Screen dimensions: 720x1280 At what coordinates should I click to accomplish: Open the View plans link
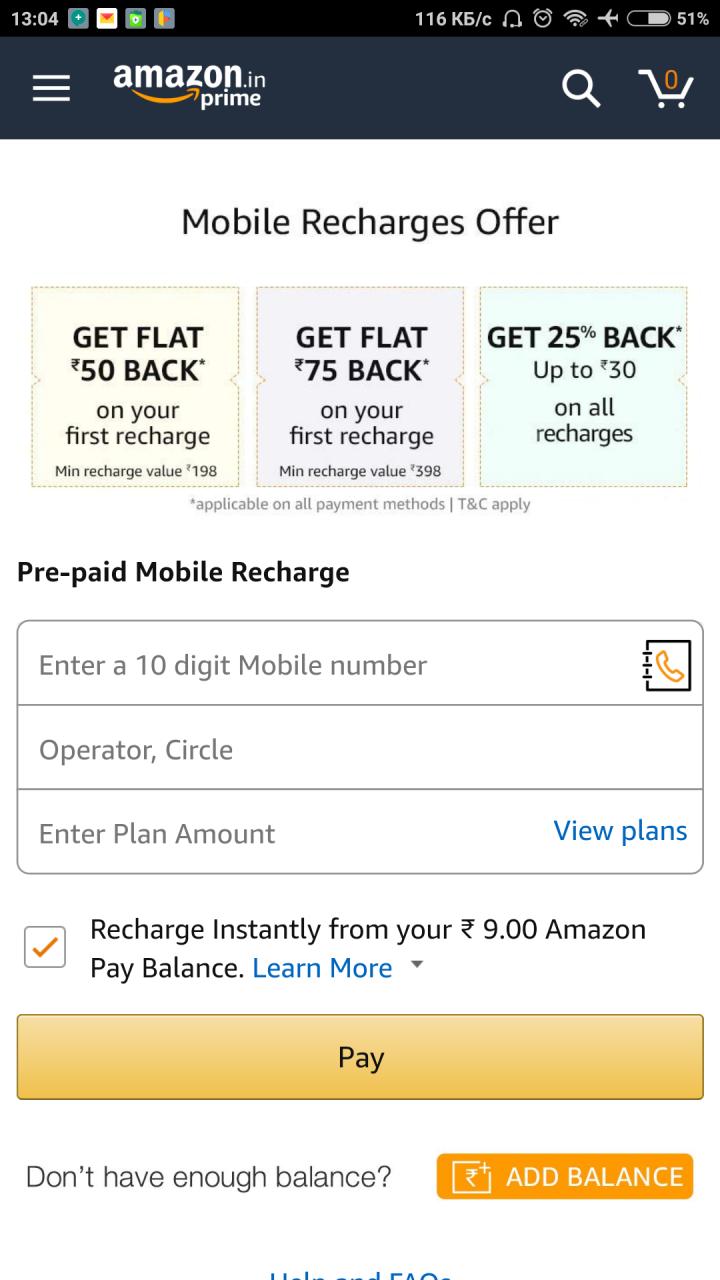620,831
